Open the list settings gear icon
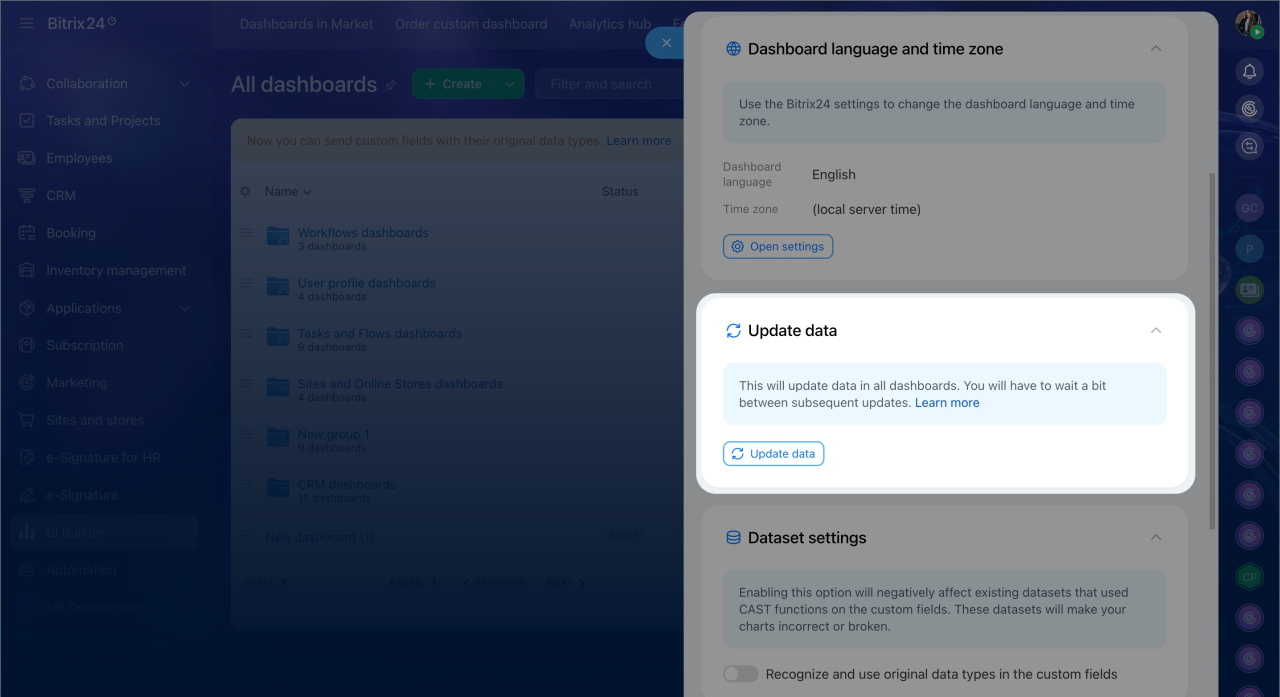 pyautogui.click(x=245, y=191)
